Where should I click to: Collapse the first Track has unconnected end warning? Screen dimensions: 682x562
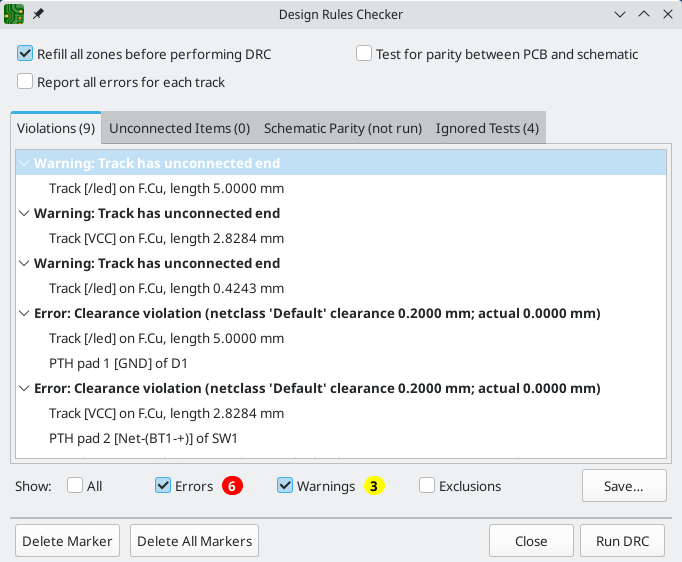point(24,163)
